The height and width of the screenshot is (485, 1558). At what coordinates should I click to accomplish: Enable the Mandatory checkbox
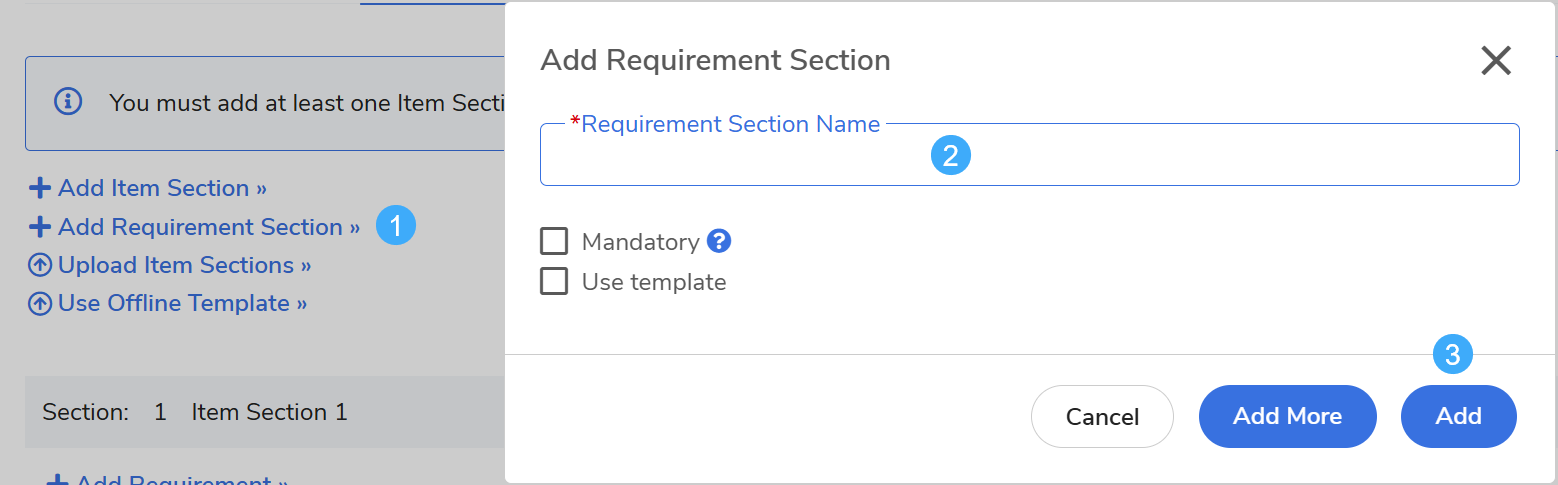coord(554,242)
